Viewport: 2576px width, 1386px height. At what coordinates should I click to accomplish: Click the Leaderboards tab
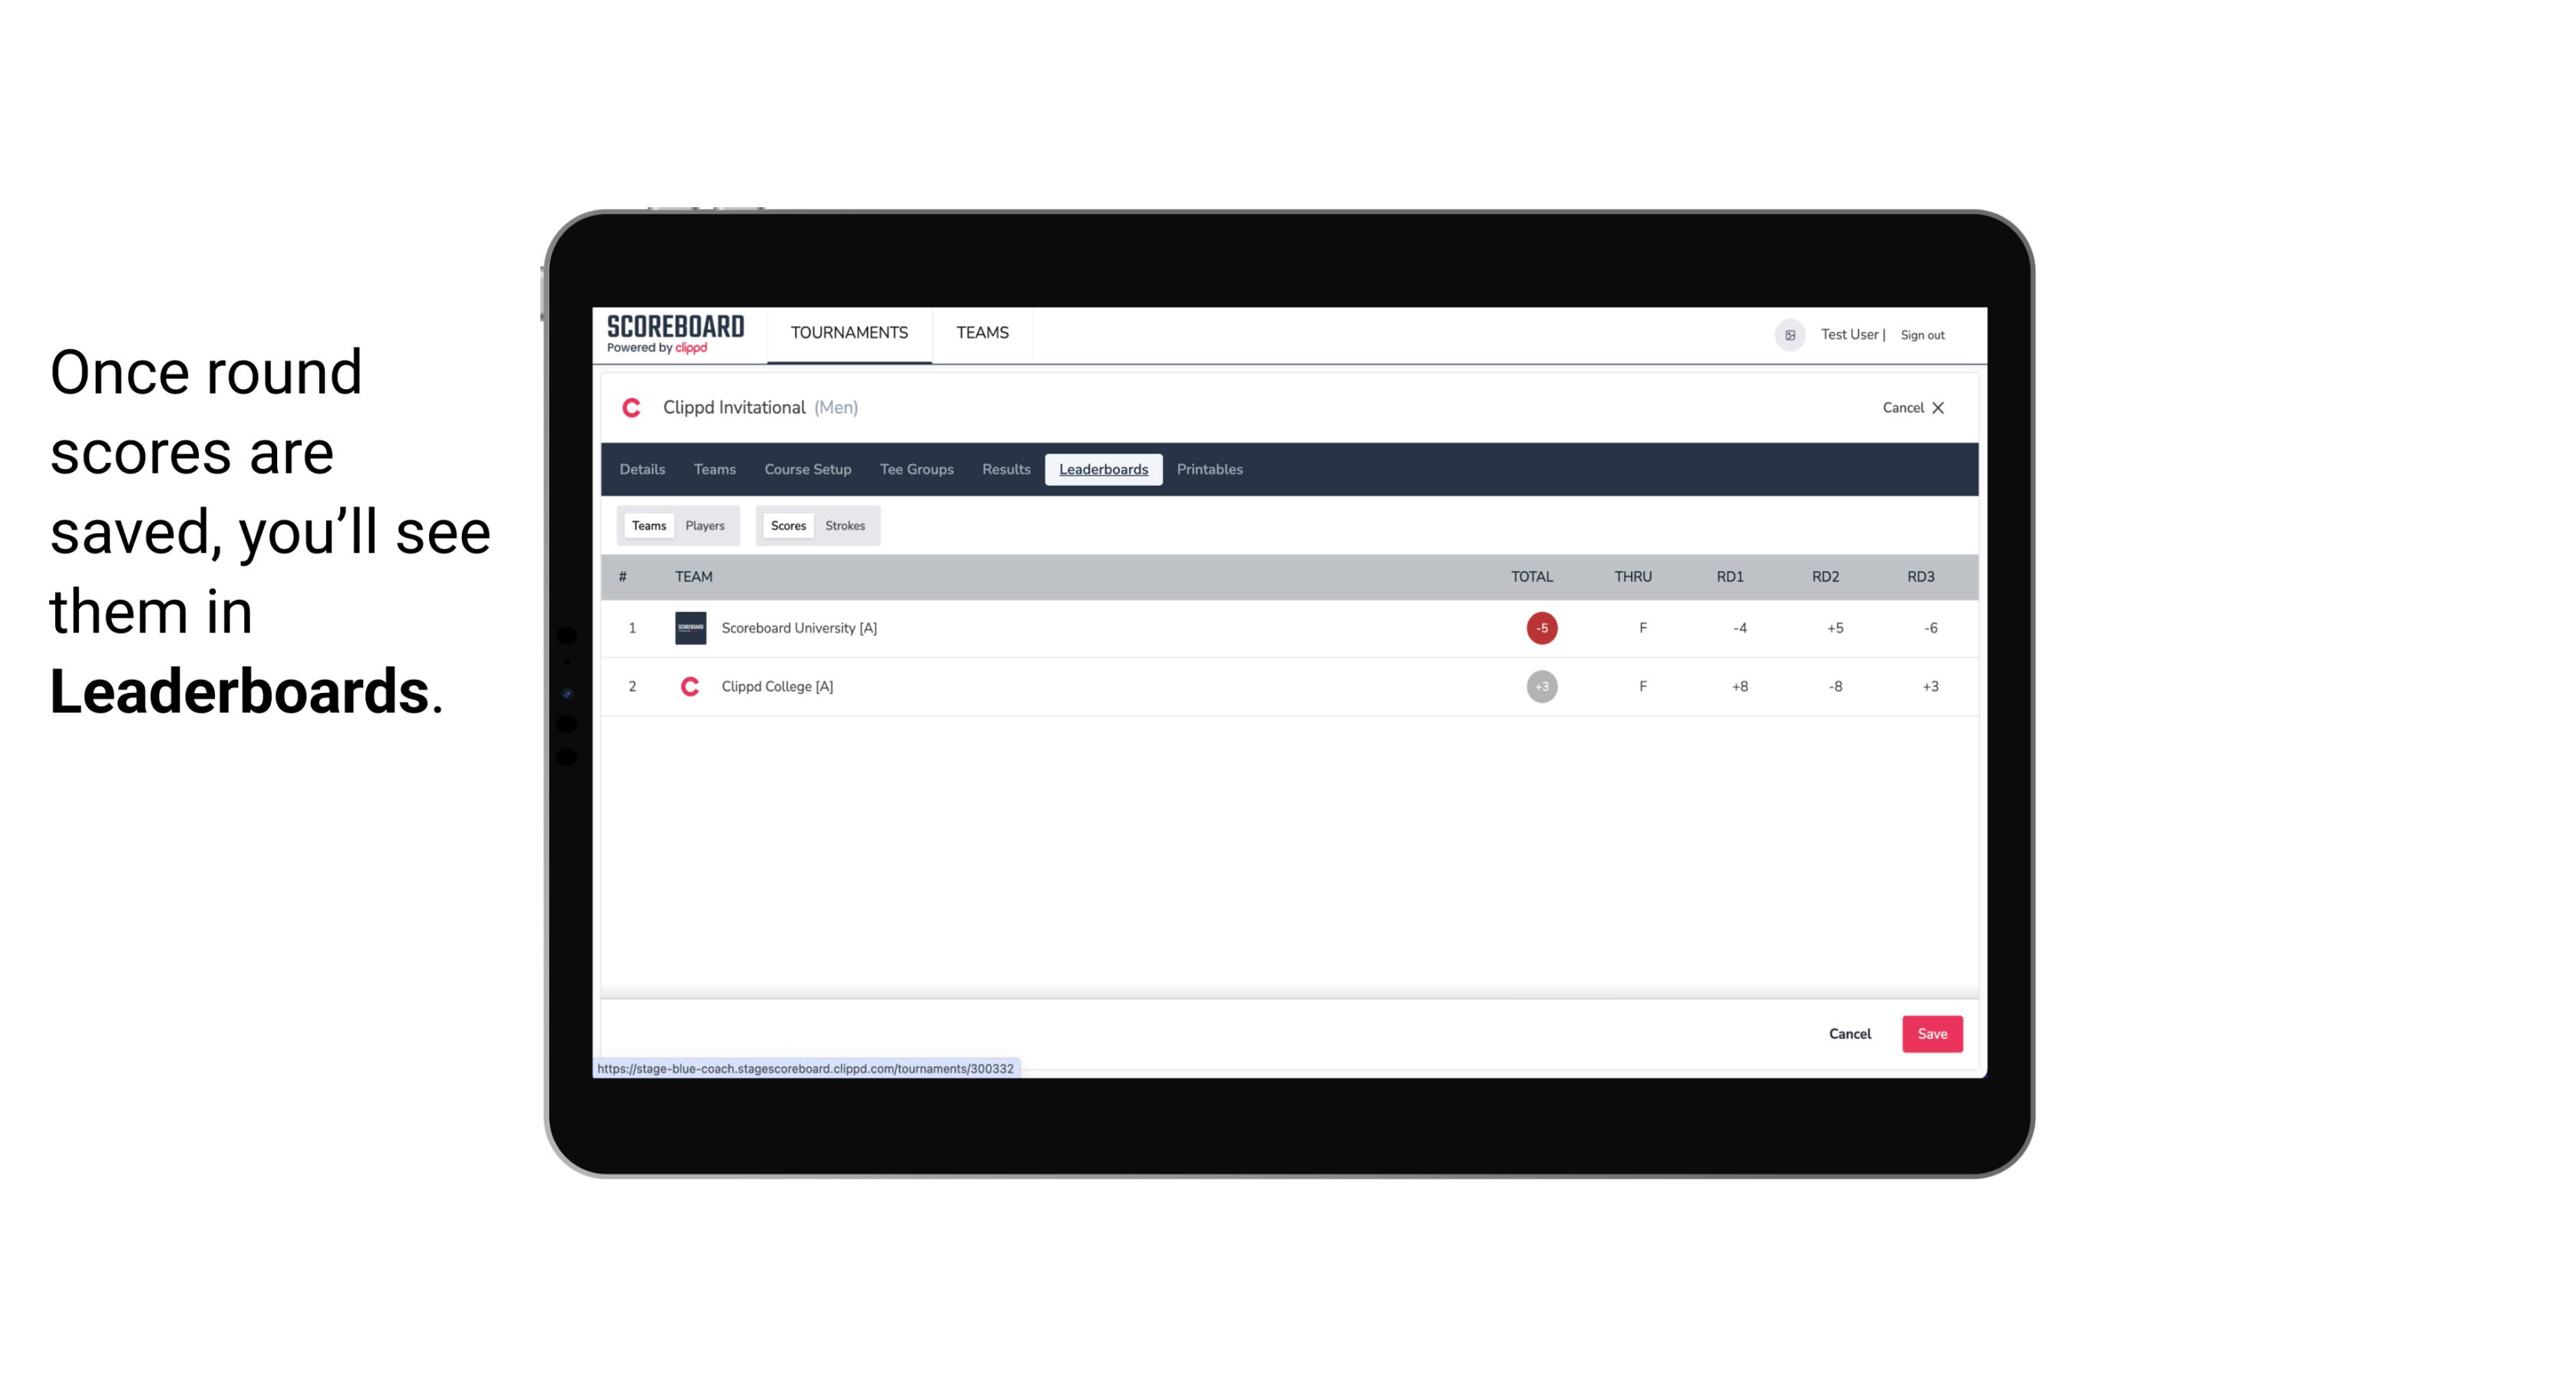(1103, 470)
